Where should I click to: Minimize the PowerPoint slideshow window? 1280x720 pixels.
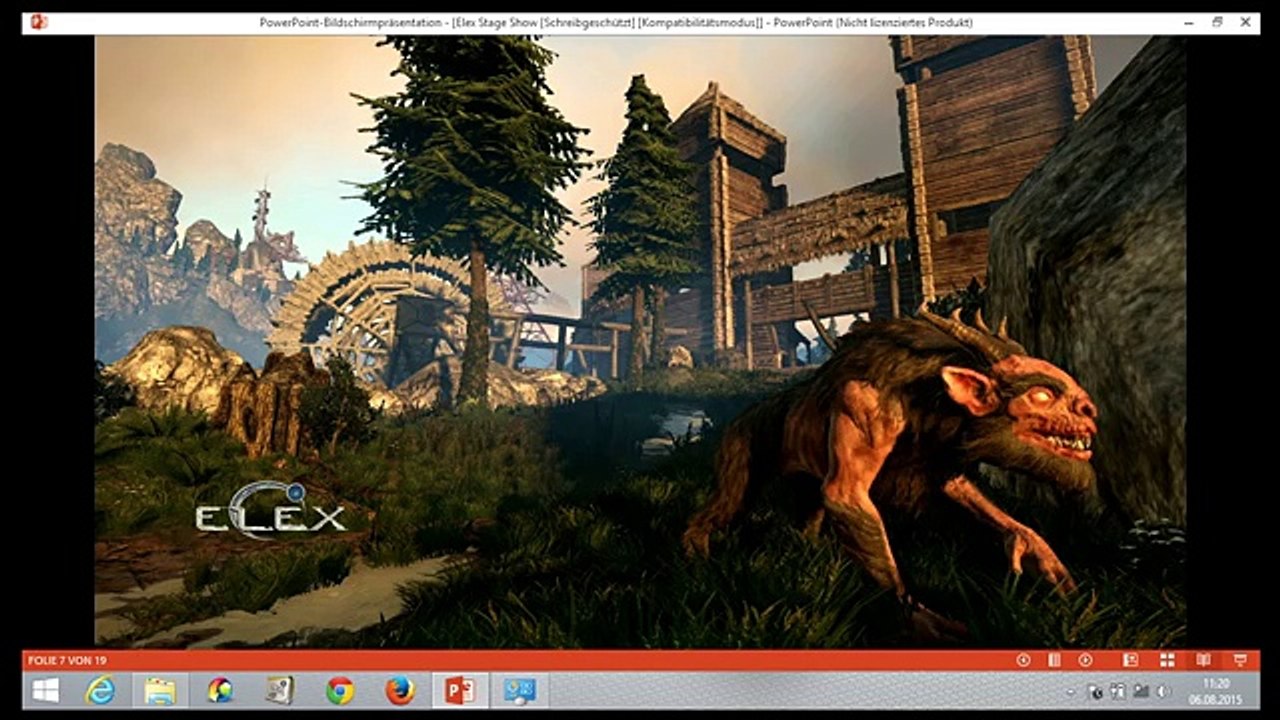pos(1189,22)
